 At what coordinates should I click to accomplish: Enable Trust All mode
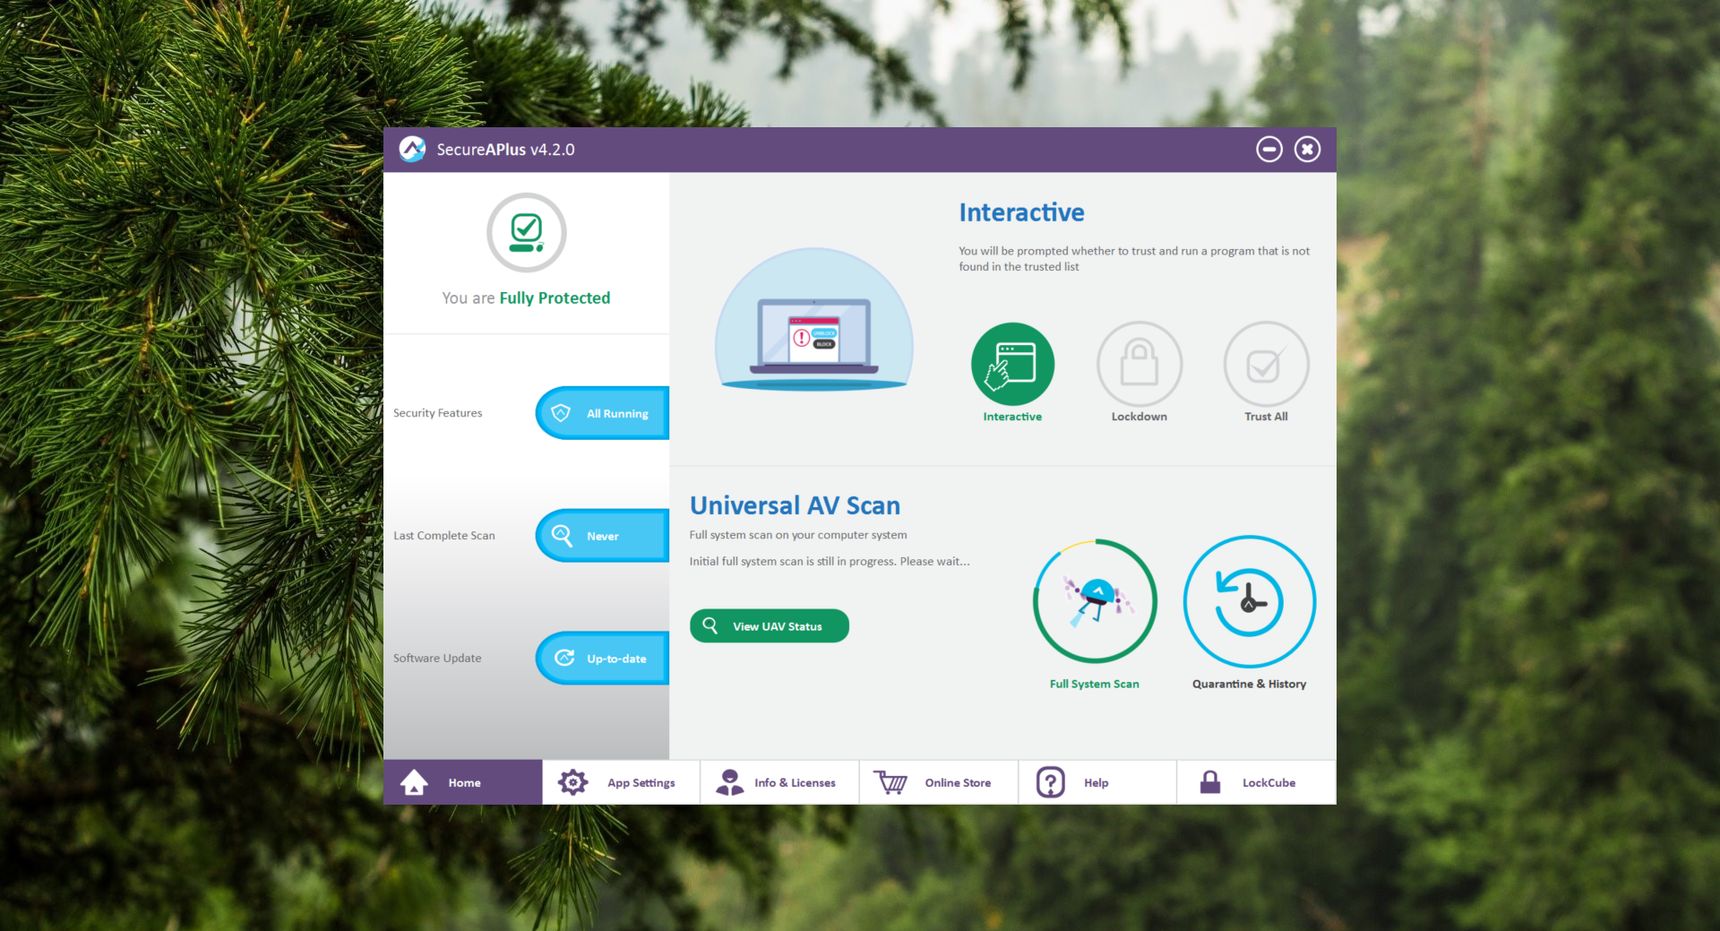(1266, 364)
